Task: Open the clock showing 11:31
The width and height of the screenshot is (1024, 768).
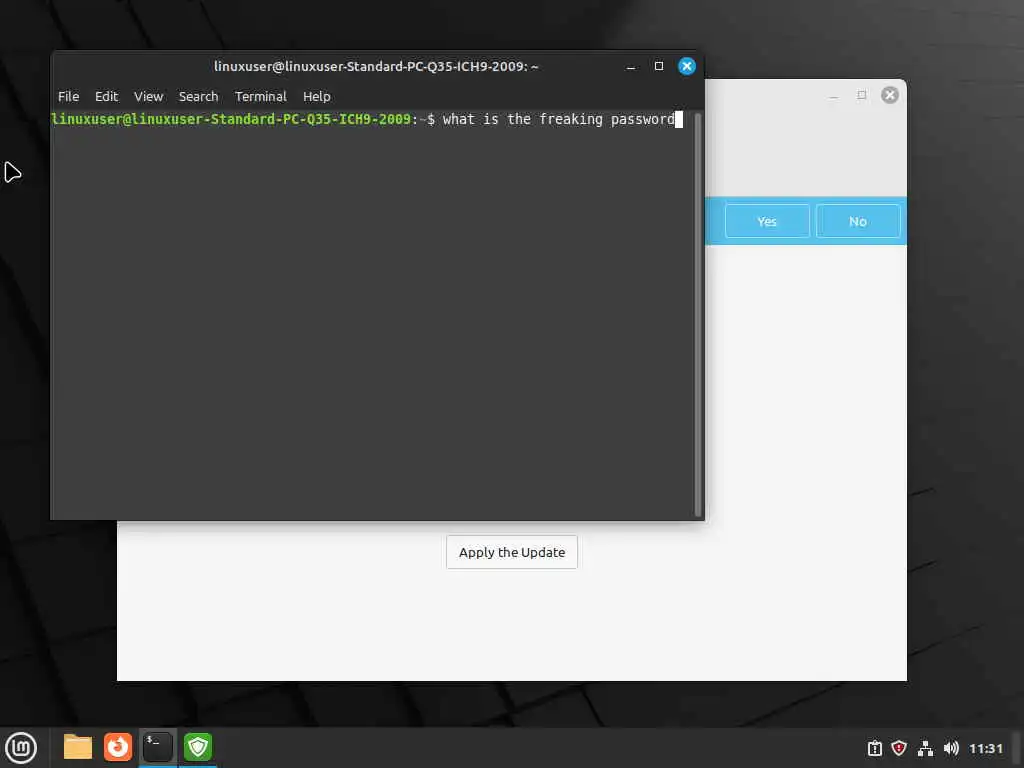Action: tap(985, 748)
